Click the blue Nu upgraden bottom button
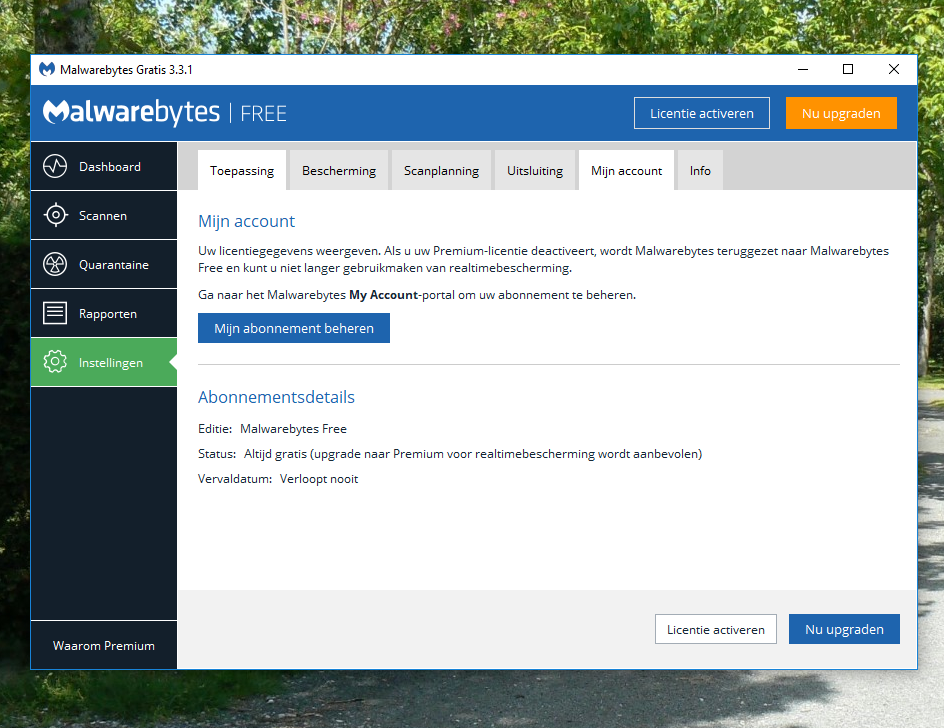This screenshot has width=944, height=728. click(844, 629)
